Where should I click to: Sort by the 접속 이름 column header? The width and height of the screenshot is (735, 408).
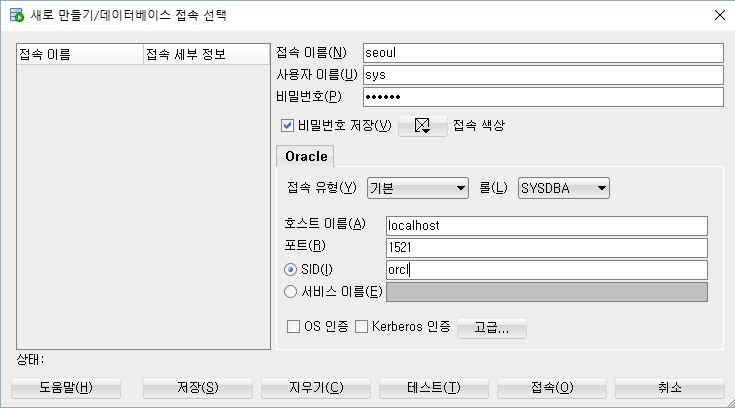[80, 54]
